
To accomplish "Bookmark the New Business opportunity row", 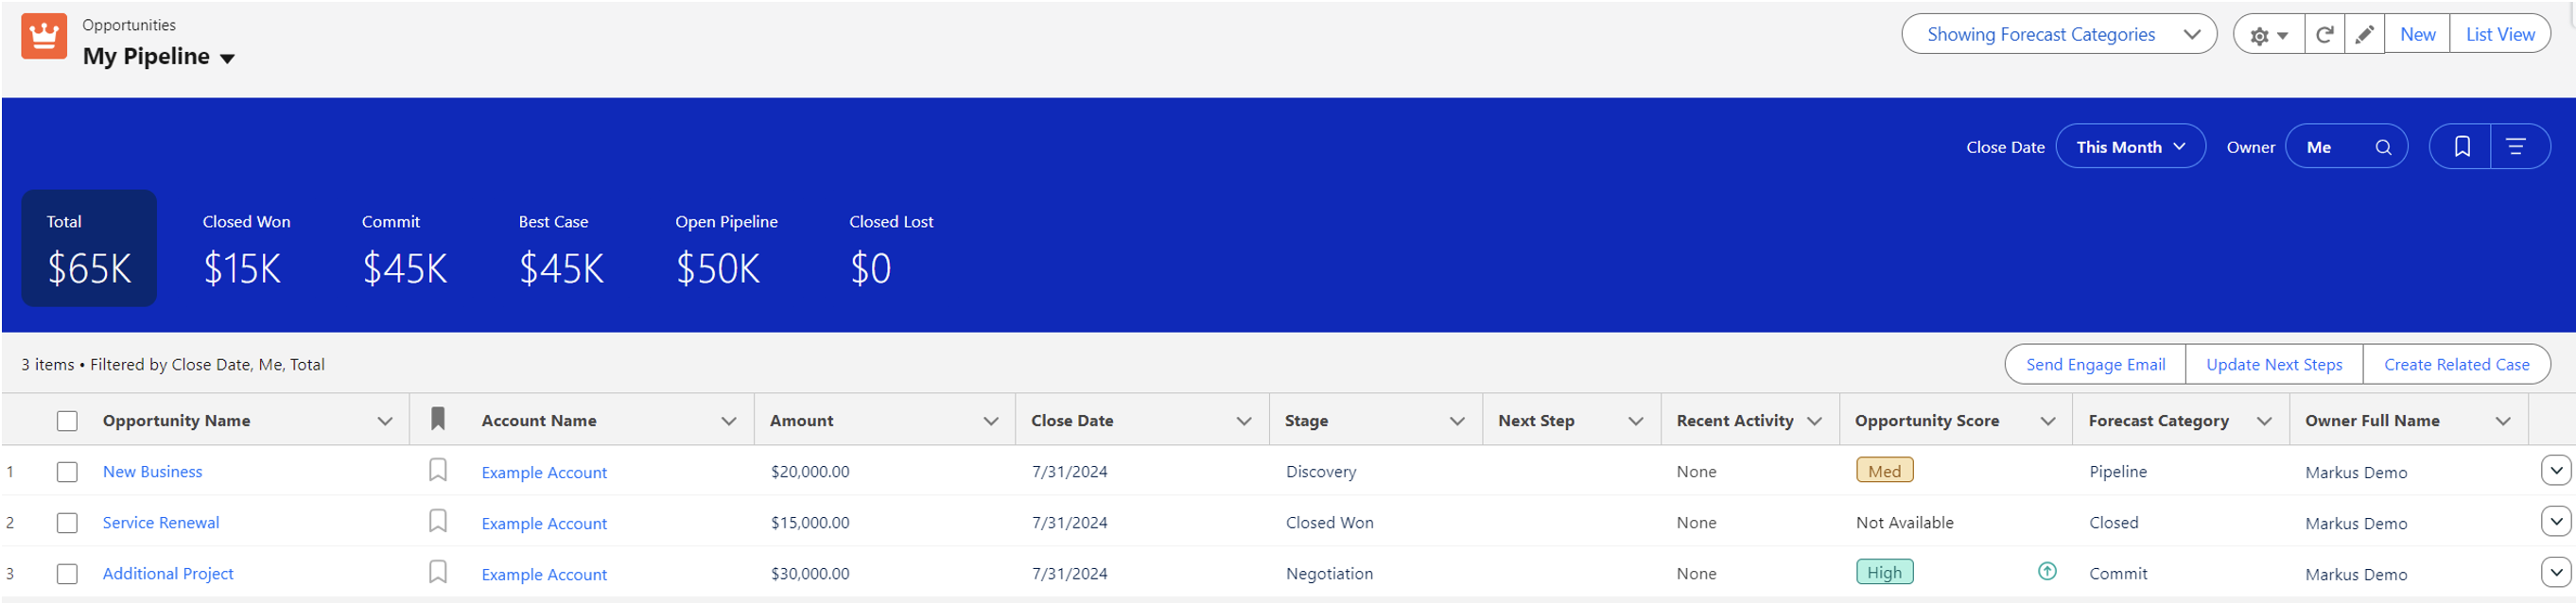I will click(437, 471).
